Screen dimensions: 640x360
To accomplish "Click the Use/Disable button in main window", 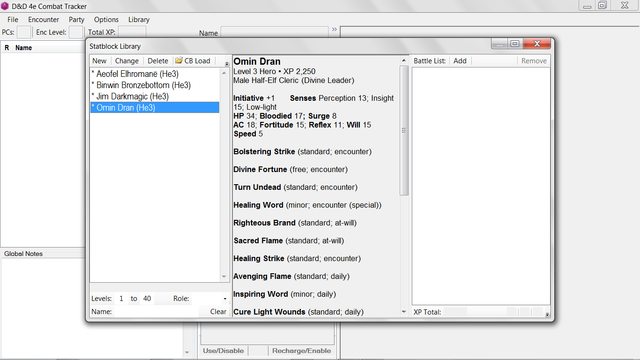I will tap(223, 351).
